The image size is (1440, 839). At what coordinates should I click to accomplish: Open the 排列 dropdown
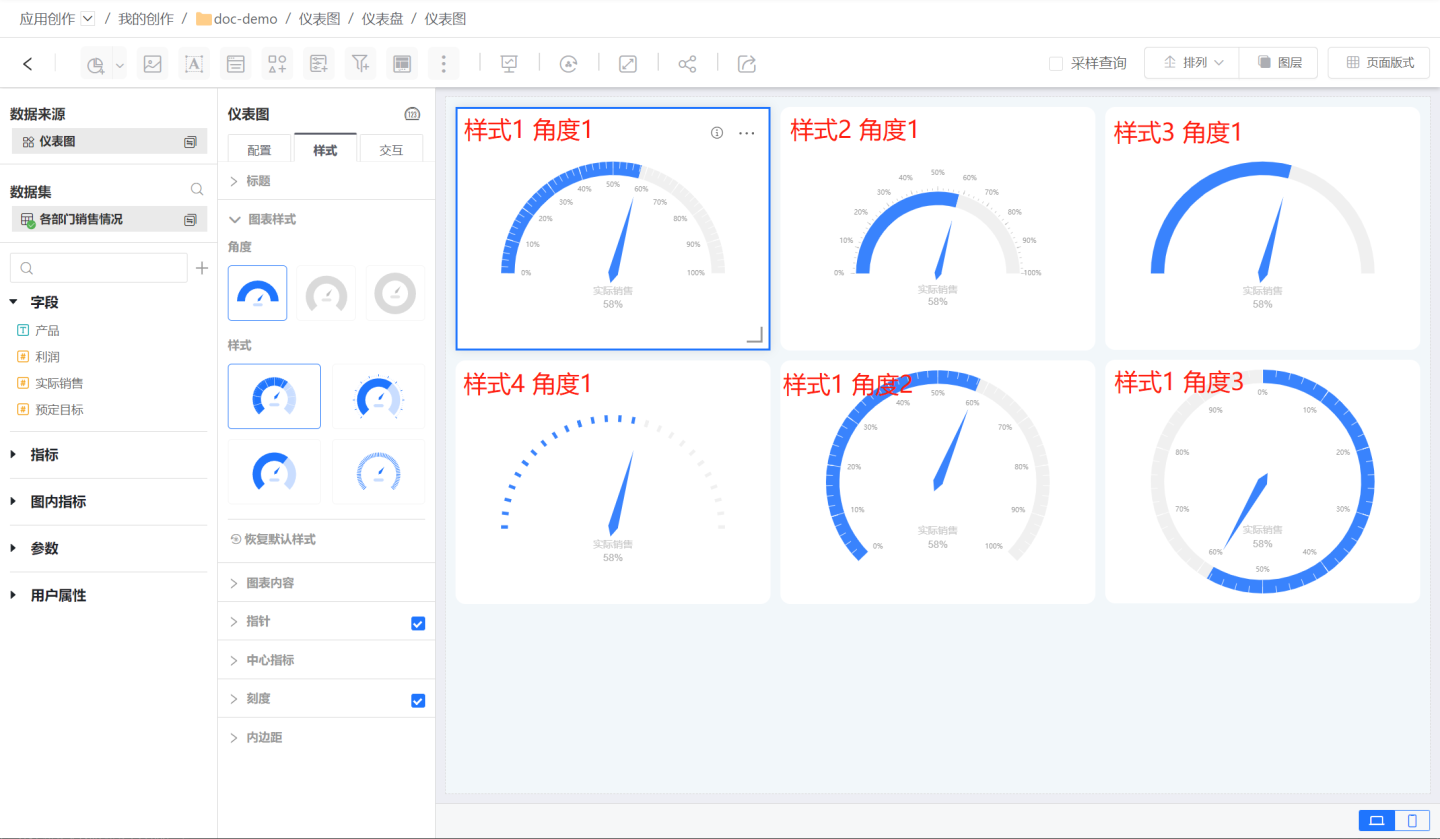(1192, 63)
